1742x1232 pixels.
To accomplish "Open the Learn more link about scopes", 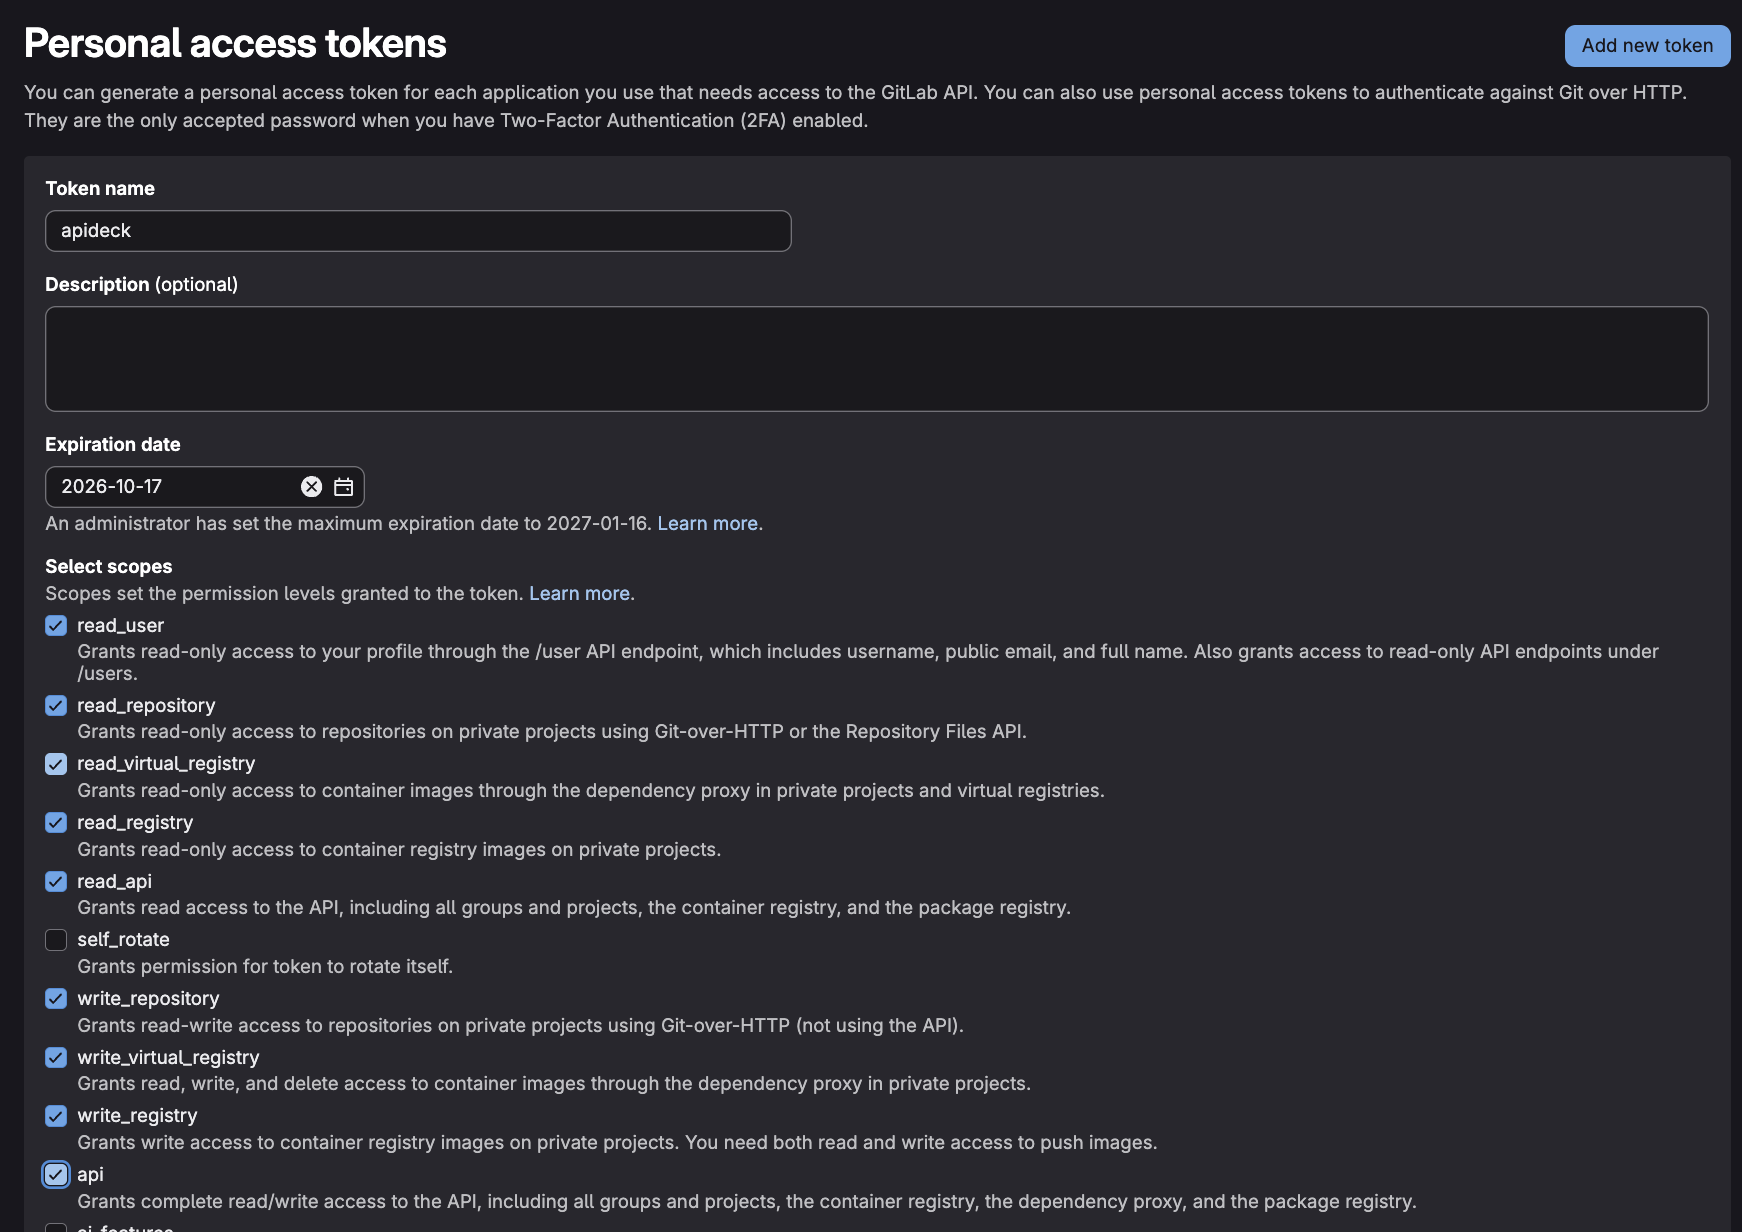I will (x=580, y=593).
